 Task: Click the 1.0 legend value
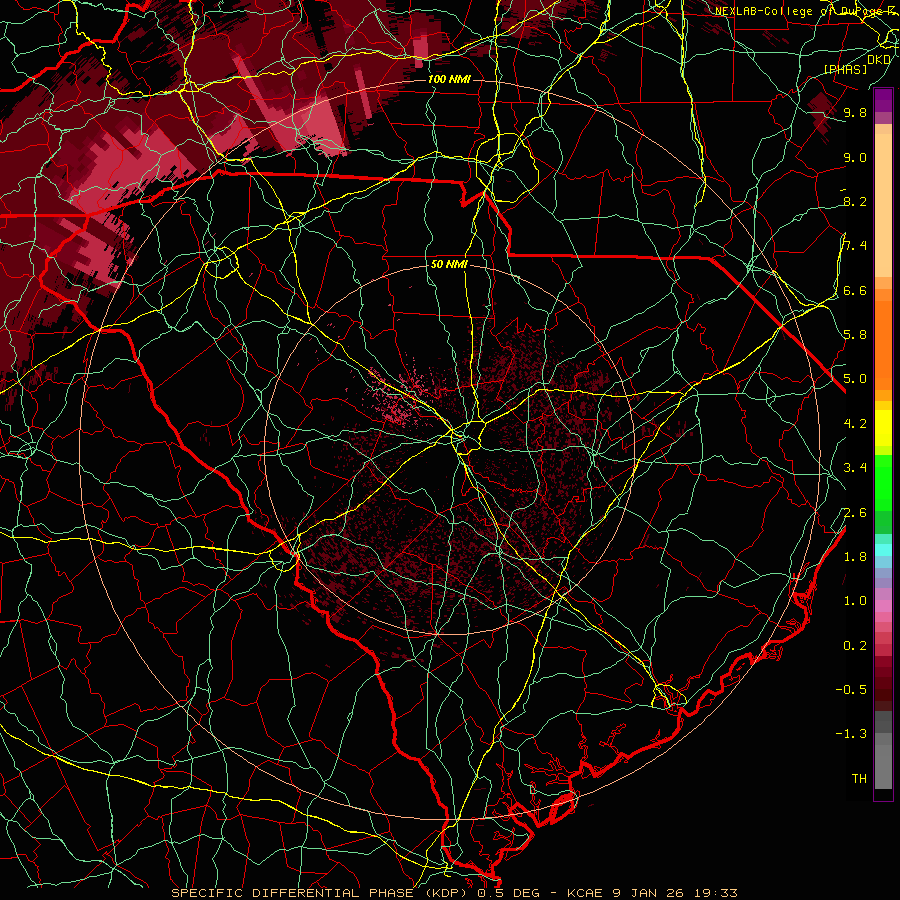(x=855, y=600)
